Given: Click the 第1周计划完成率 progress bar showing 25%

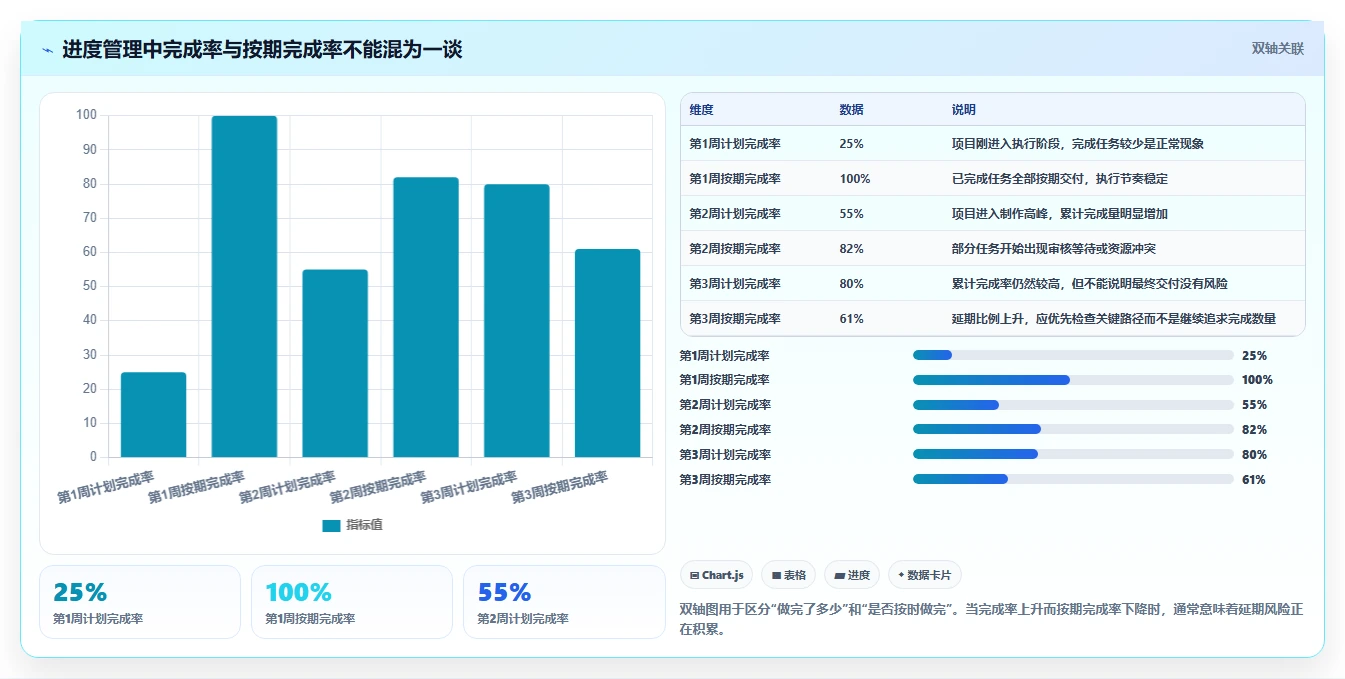Looking at the screenshot, I should 1073,355.
